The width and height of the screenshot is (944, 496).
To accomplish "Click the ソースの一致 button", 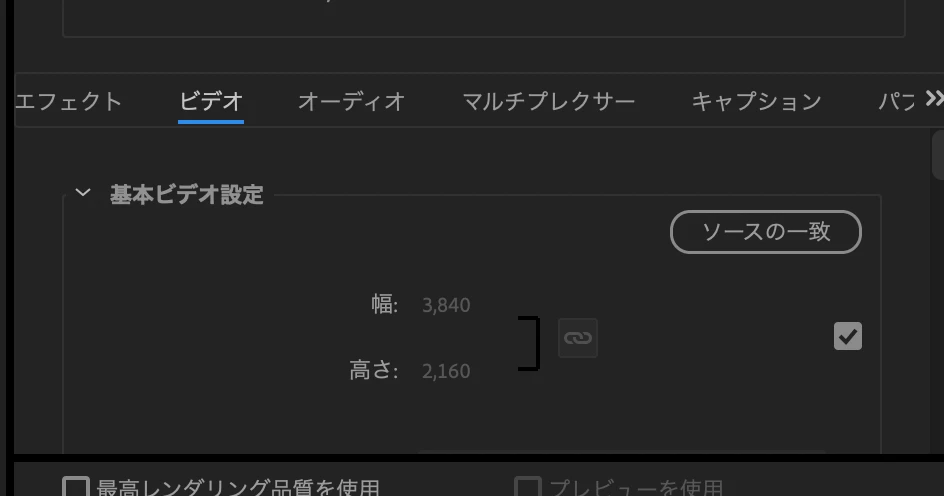I will [766, 232].
